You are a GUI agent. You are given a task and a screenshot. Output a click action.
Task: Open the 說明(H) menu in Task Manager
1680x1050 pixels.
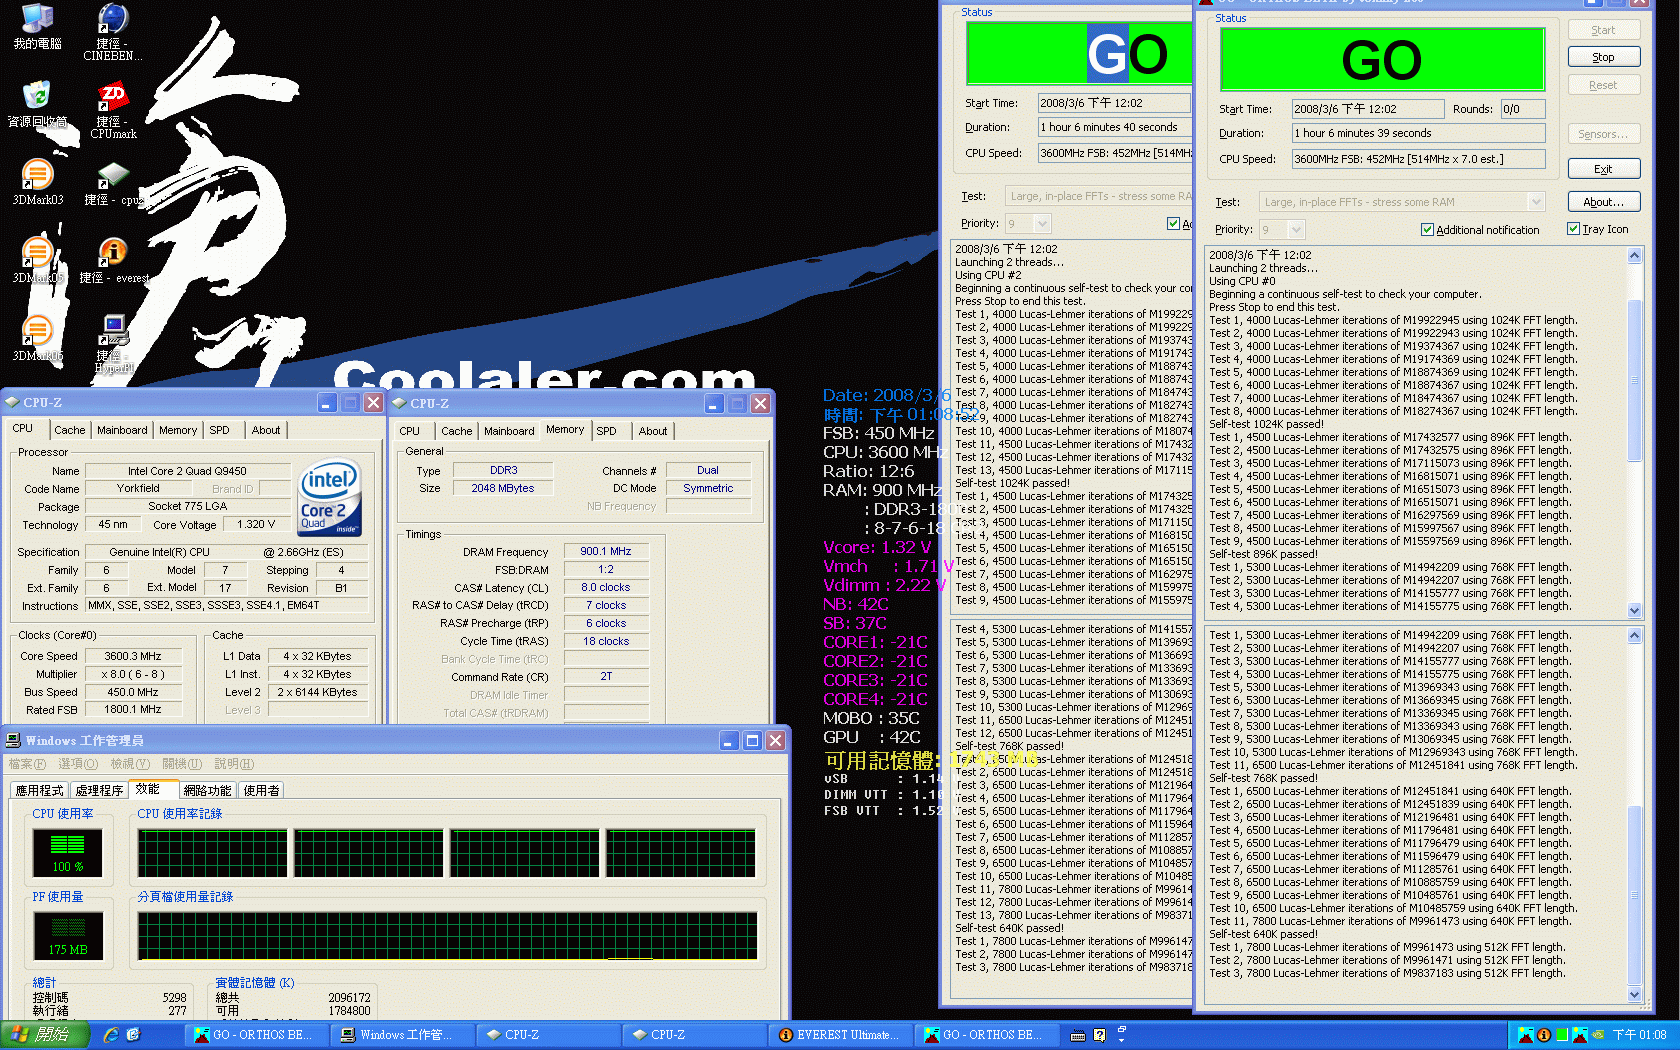coord(233,764)
